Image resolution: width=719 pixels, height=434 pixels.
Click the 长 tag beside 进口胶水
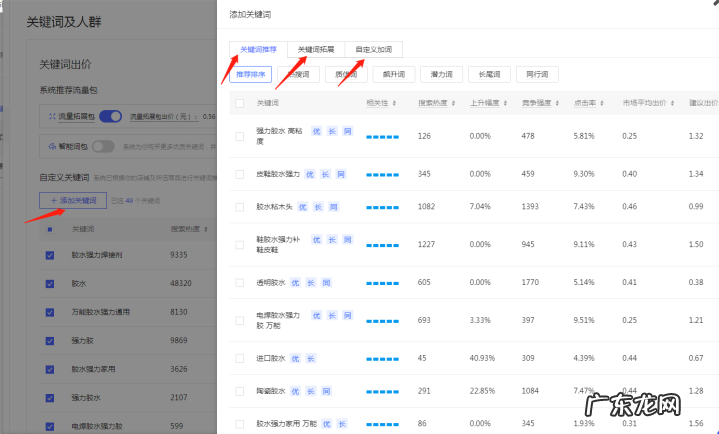point(310,358)
